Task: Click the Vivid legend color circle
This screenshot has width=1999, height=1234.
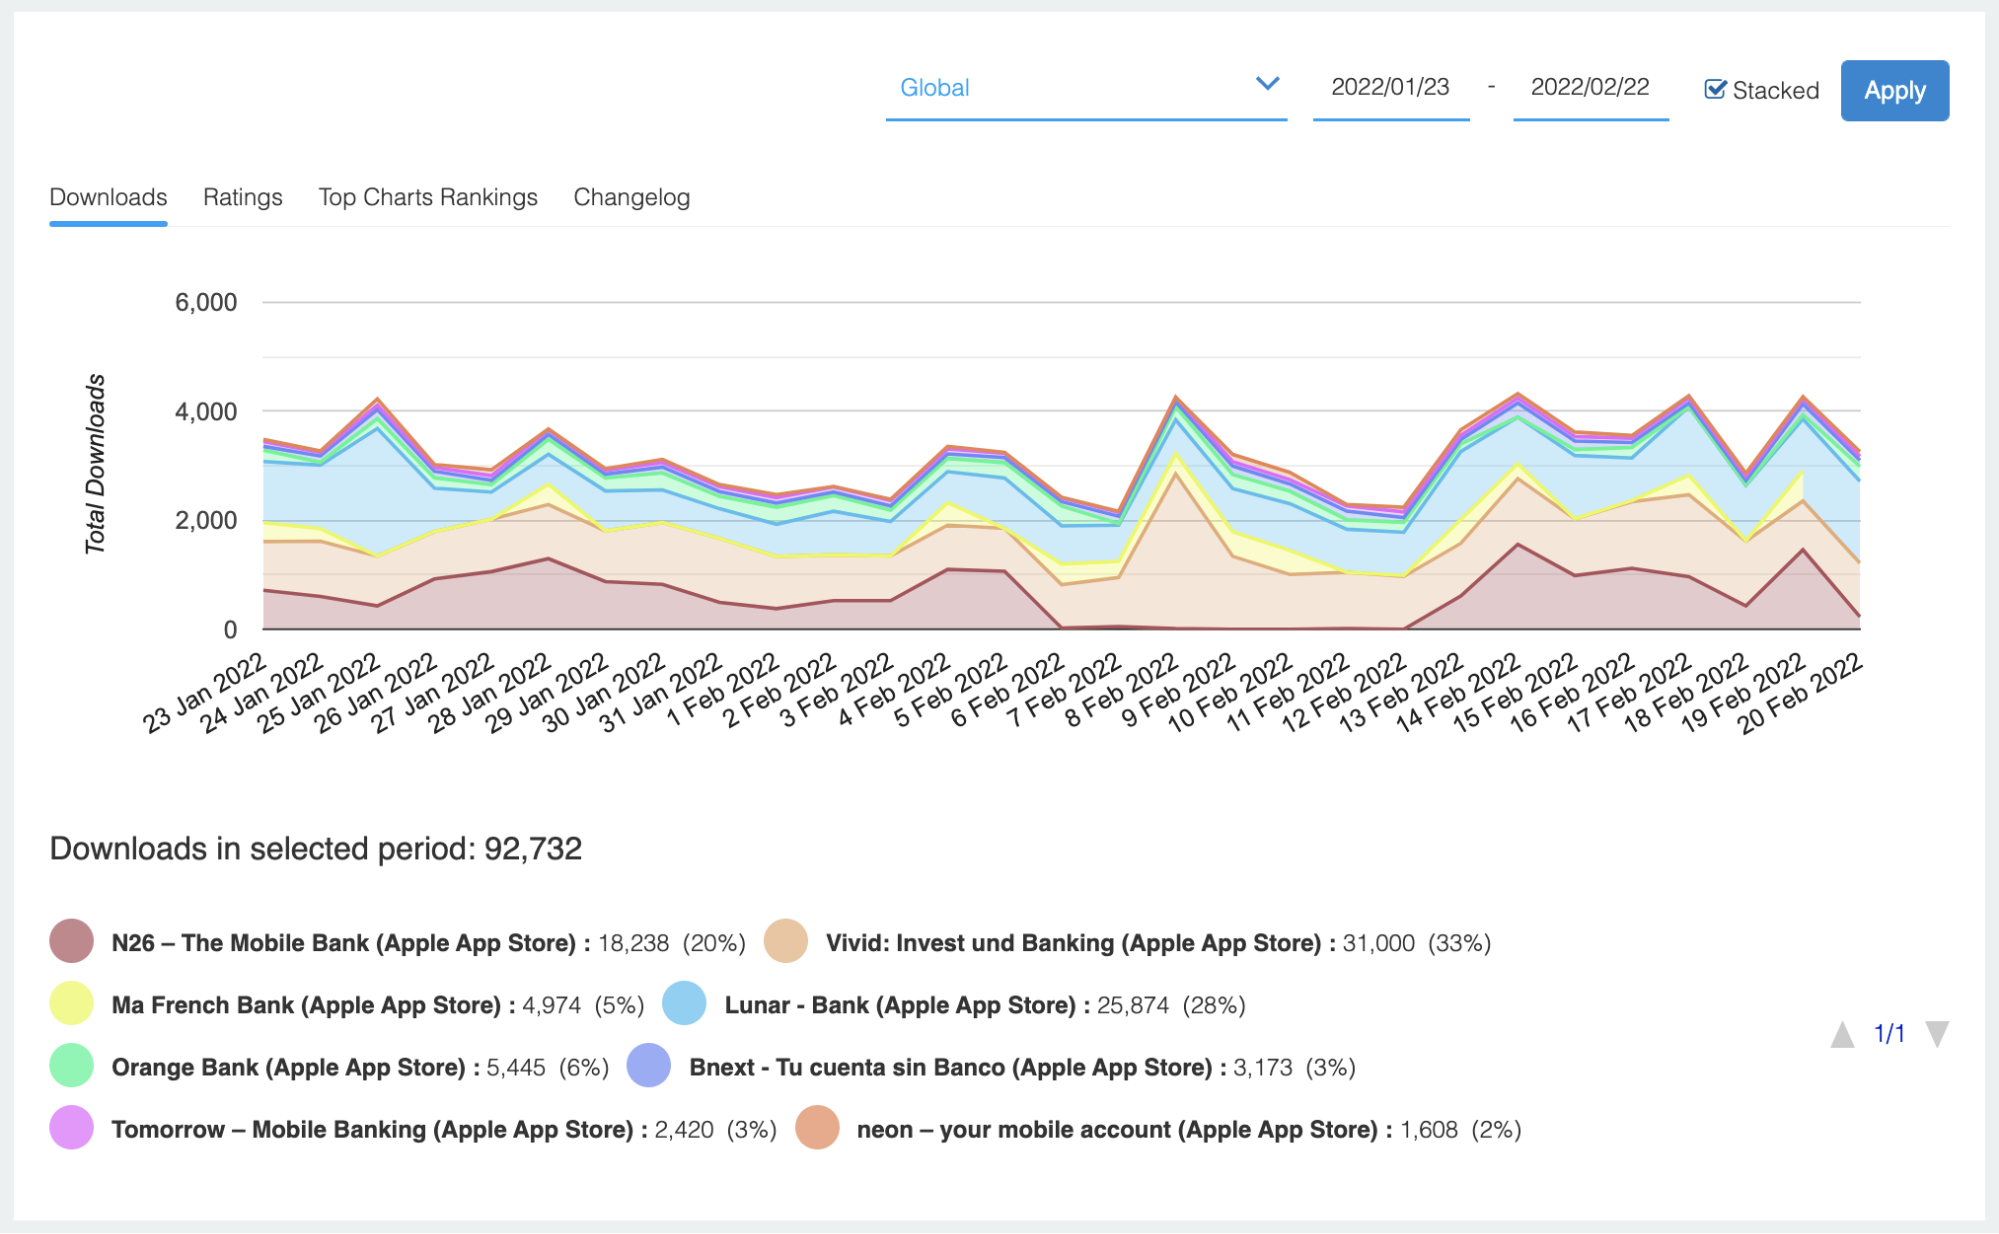Action: [x=785, y=942]
